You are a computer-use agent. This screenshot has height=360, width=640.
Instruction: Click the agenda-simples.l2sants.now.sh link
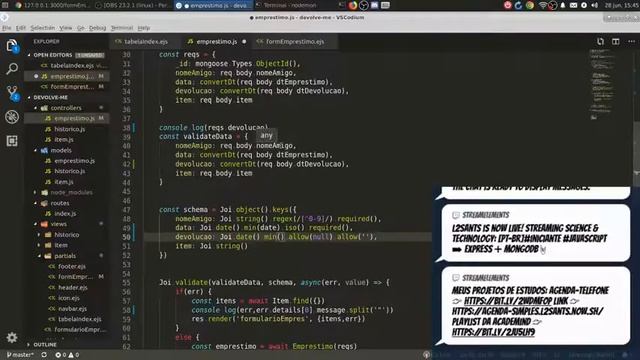(527, 311)
